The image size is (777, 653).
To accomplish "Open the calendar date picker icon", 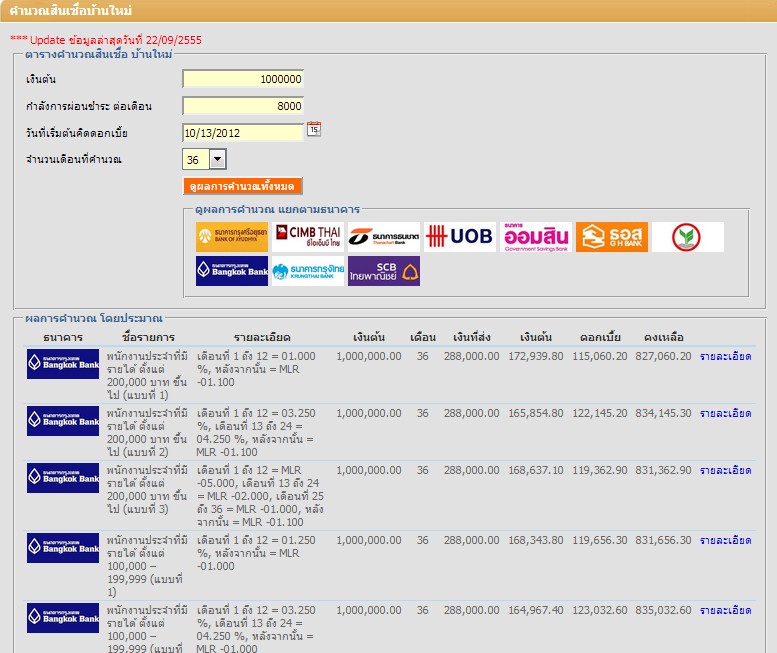I will [314, 129].
